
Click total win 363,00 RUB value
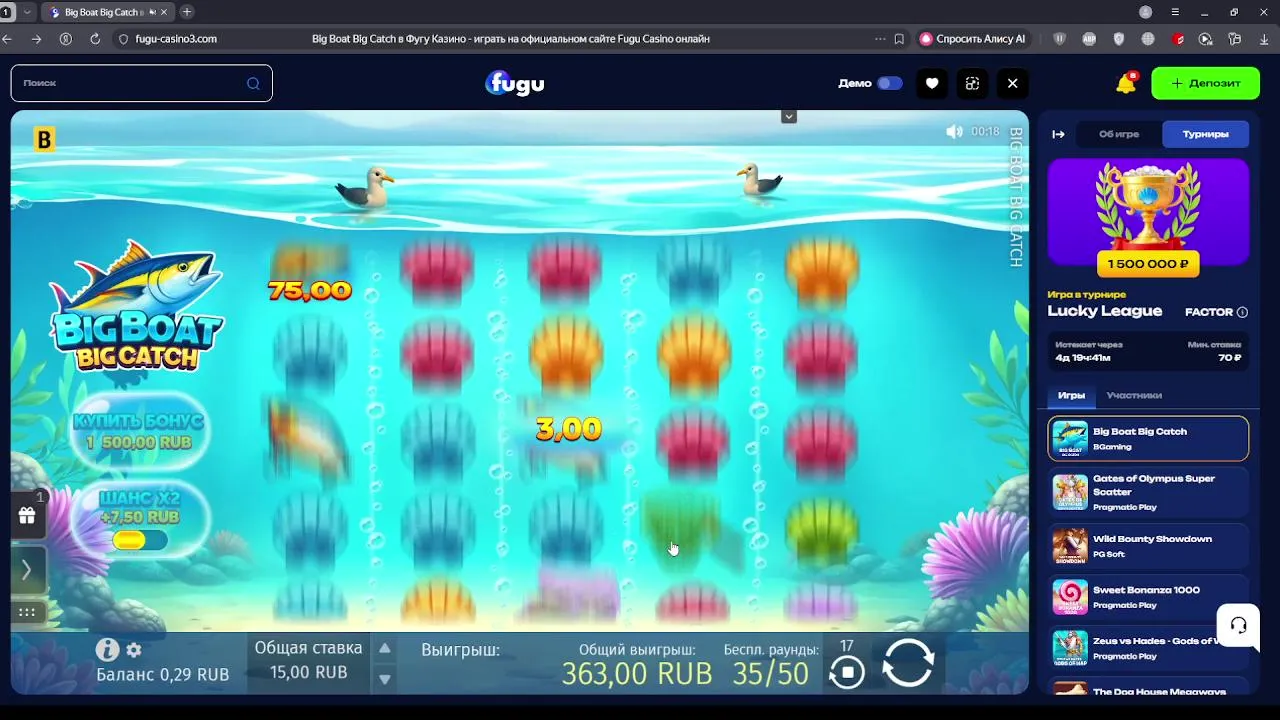click(x=637, y=674)
